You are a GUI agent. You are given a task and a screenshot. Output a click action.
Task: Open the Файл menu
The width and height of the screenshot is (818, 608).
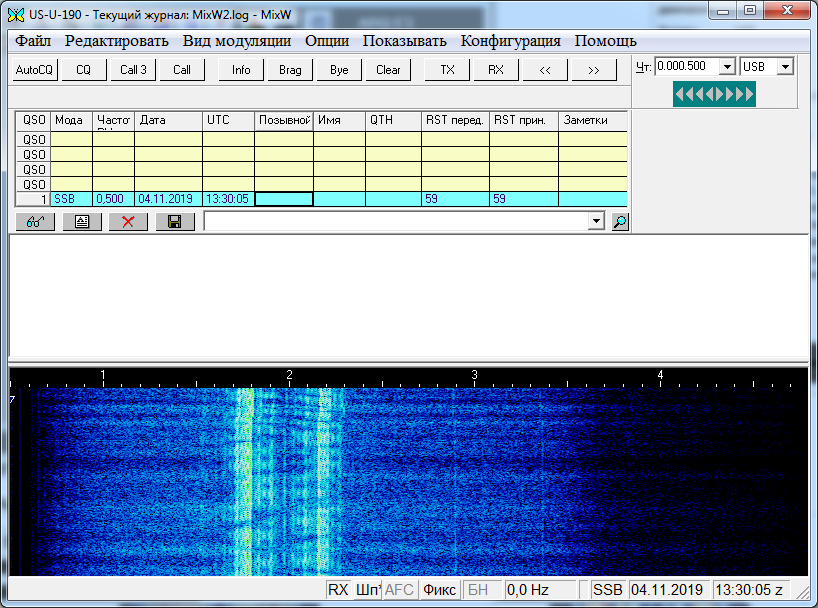point(33,41)
